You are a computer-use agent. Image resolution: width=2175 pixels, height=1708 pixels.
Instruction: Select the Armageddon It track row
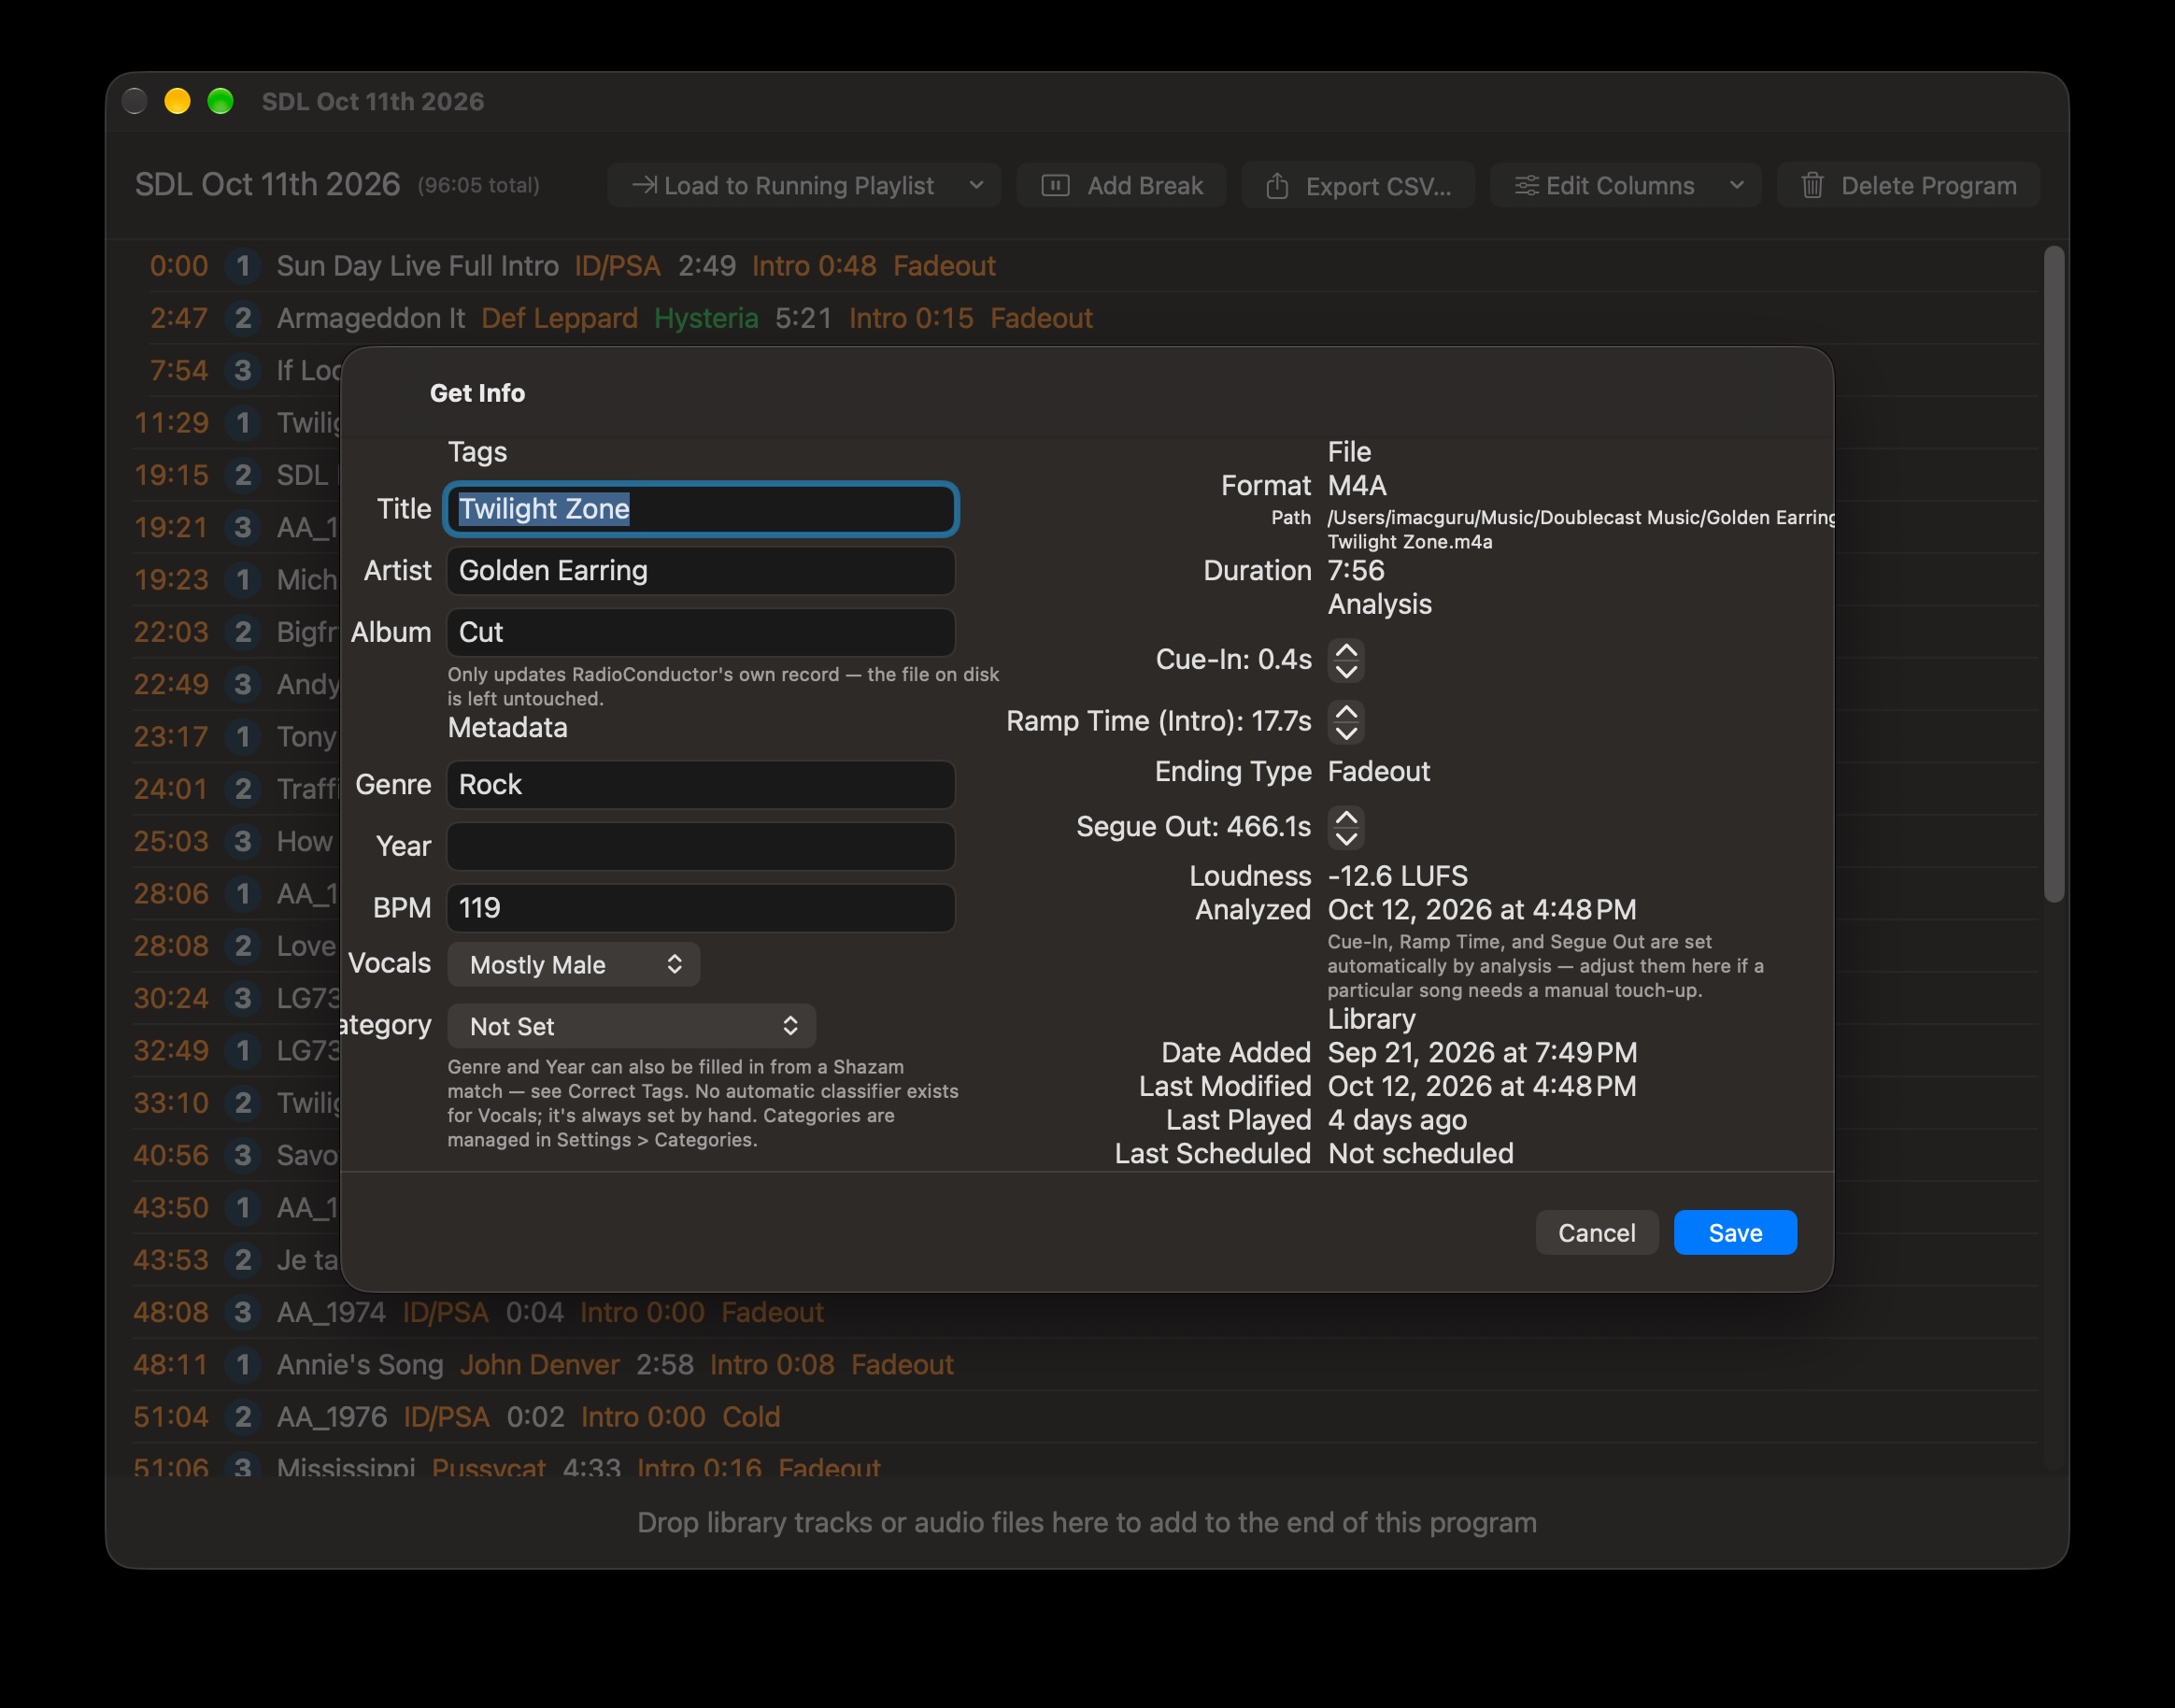pyautogui.click(x=1085, y=318)
